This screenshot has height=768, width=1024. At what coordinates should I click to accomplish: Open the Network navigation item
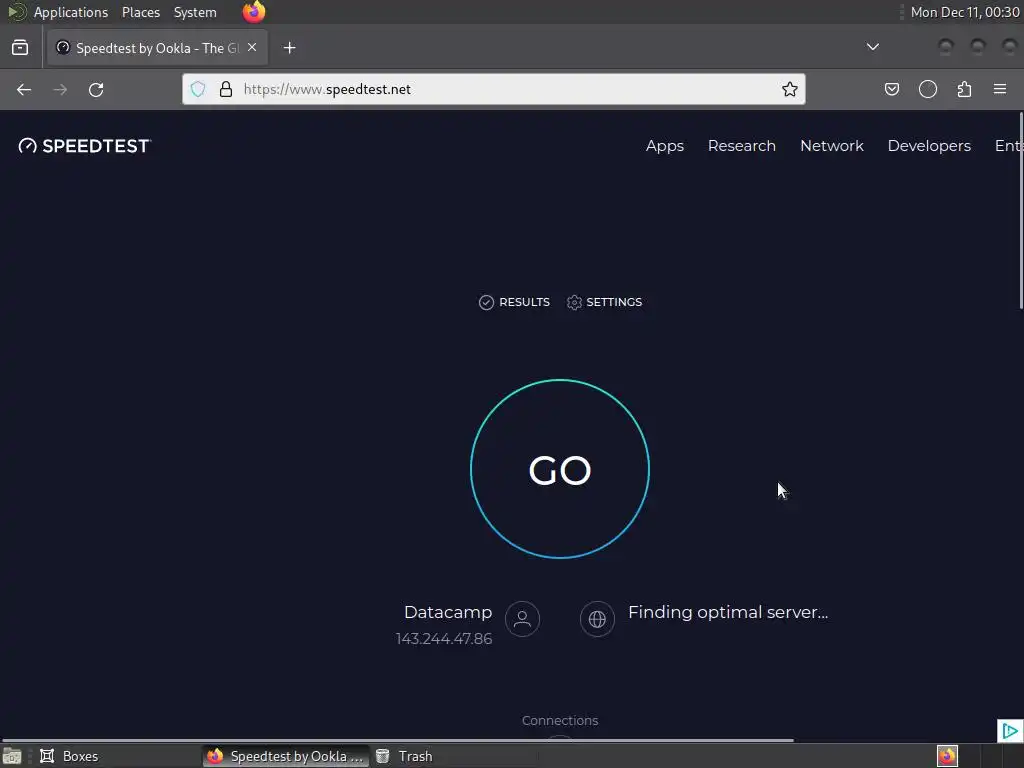point(832,146)
